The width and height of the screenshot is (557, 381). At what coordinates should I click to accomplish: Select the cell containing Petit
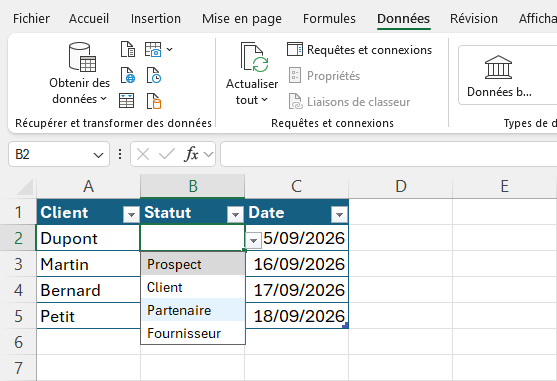(x=88, y=316)
